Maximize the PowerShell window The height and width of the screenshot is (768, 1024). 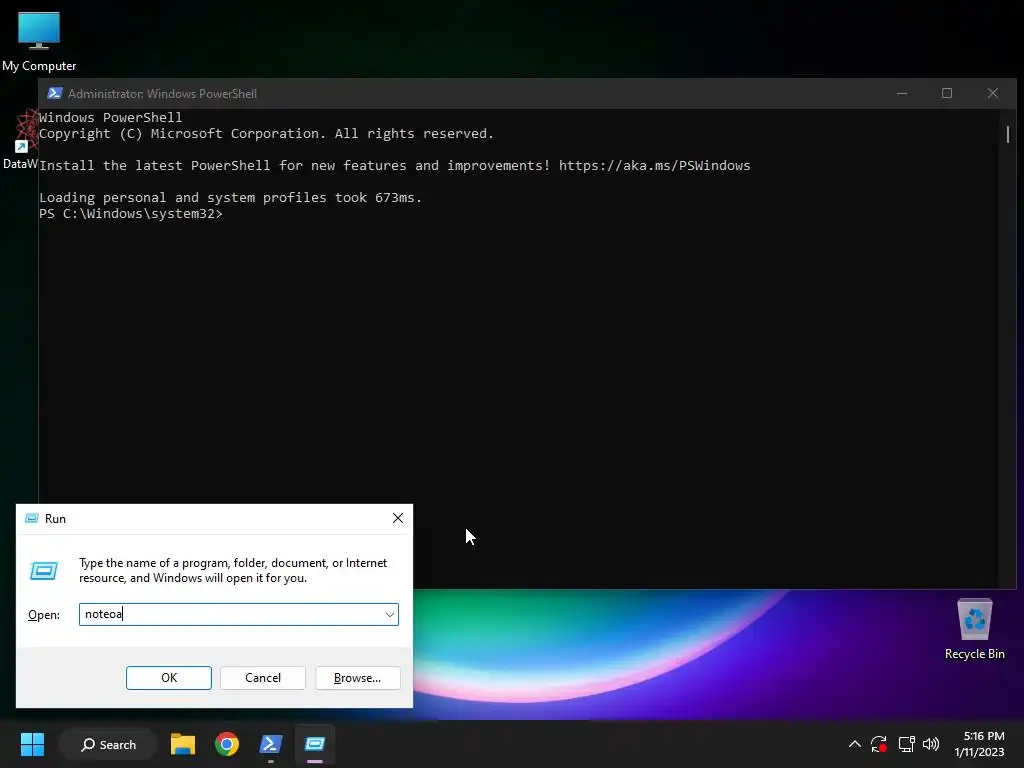coord(946,93)
